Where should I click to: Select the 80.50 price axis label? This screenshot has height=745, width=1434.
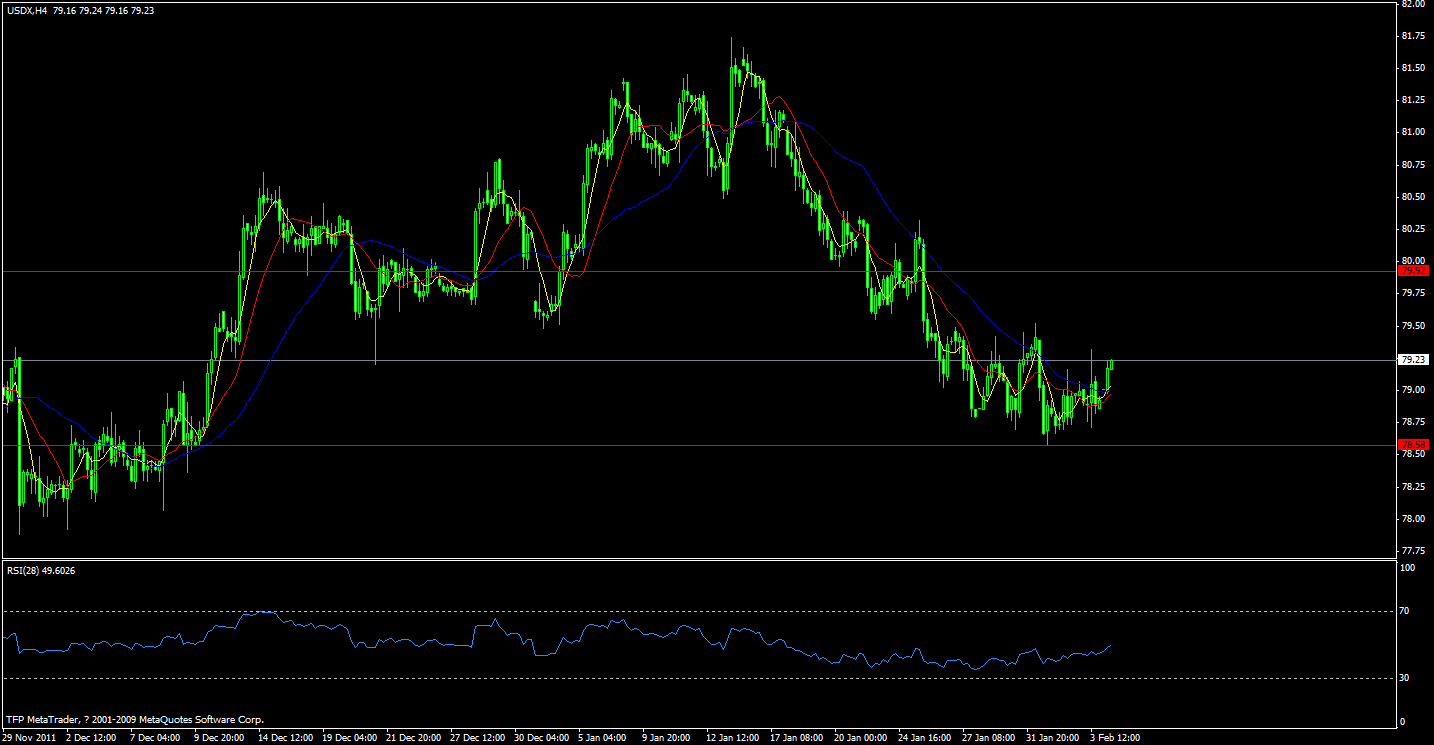point(1413,197)
